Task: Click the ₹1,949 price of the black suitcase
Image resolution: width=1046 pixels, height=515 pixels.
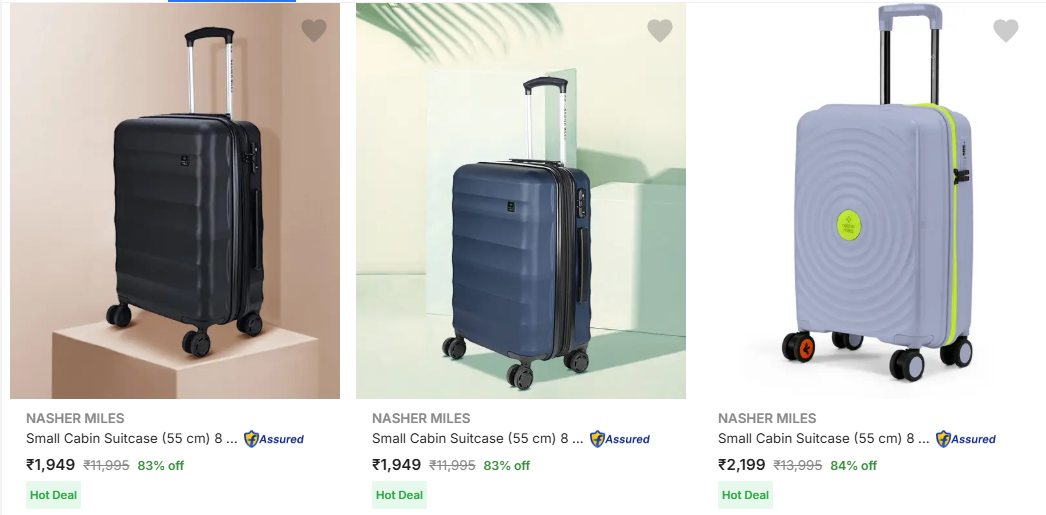Action: pos(51,465)
